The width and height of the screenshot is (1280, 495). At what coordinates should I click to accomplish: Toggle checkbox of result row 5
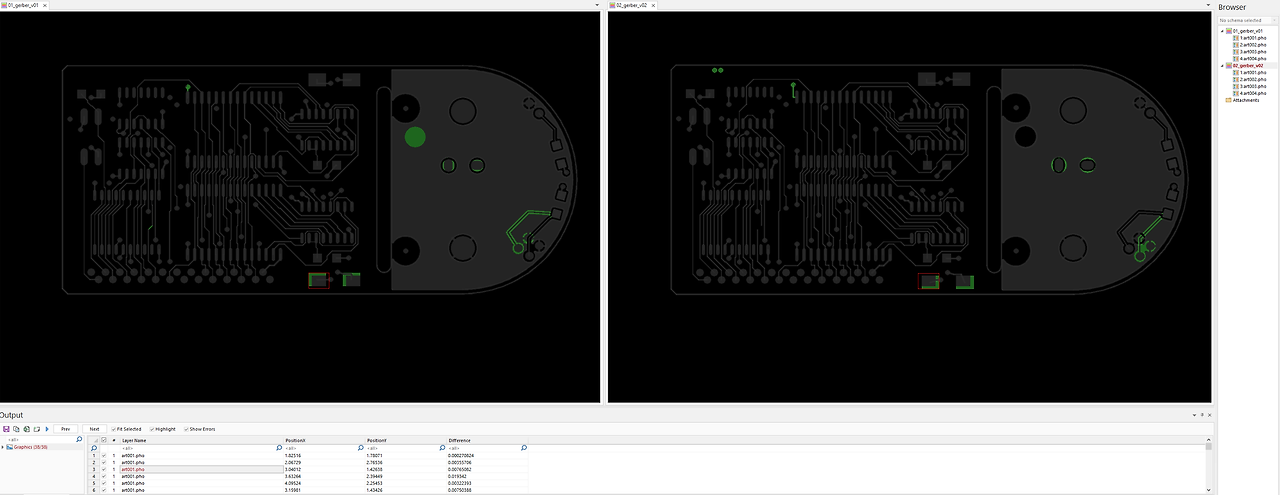[x=104, y=483]
